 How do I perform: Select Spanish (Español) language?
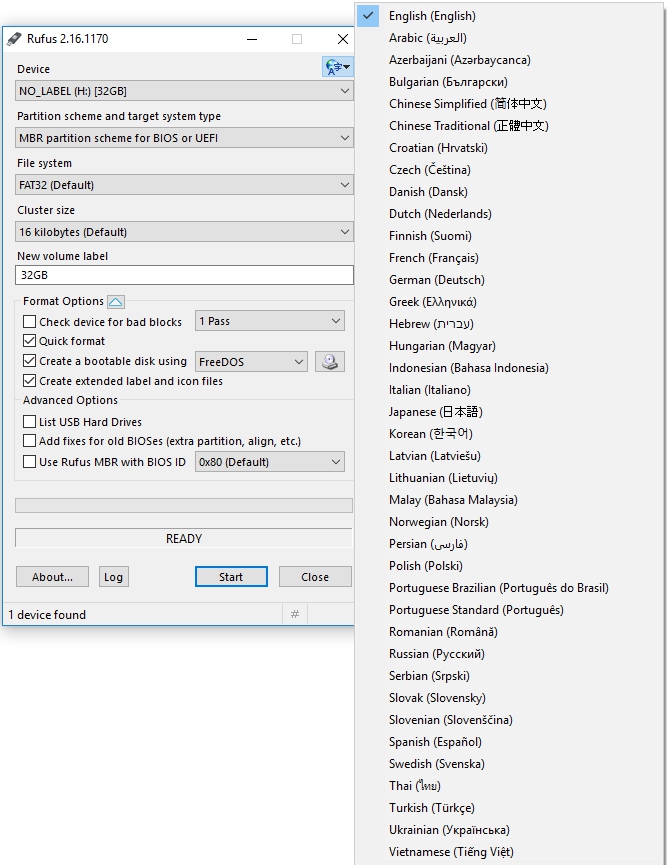(509, 742)
